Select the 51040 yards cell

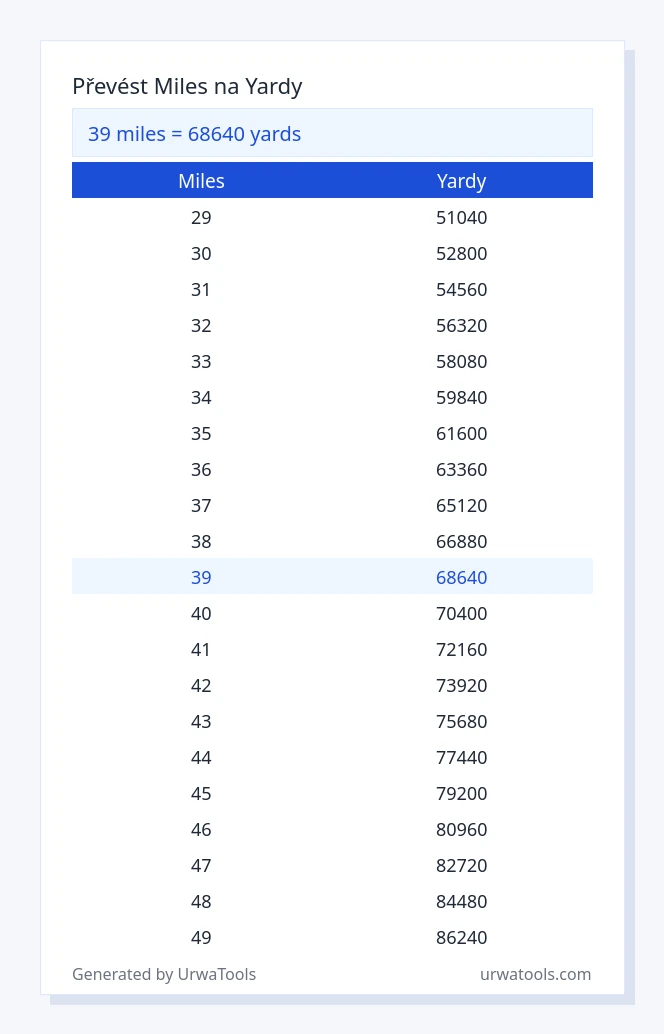[462, 218]
